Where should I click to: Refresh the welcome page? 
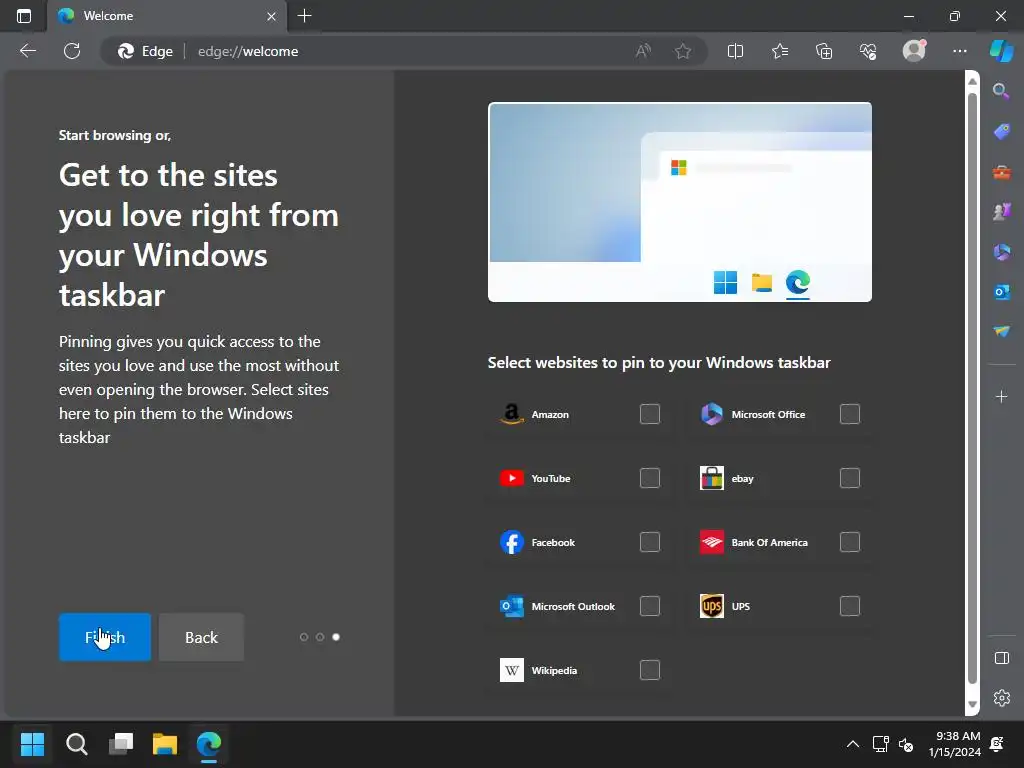72,51
